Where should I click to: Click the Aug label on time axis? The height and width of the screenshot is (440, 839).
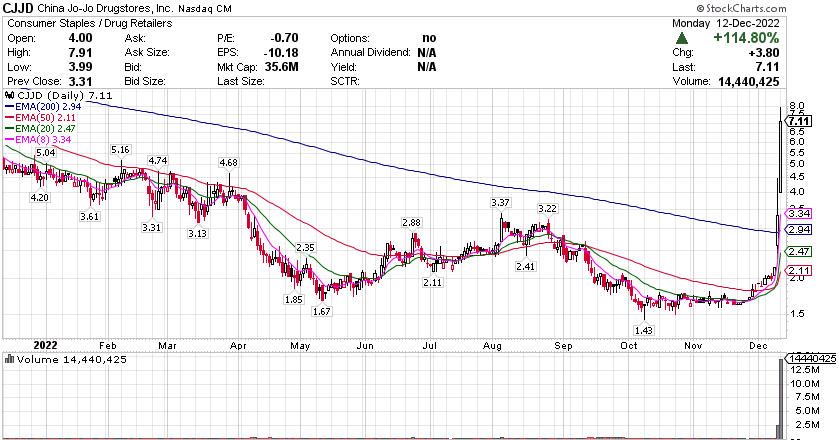pos(492,346)
